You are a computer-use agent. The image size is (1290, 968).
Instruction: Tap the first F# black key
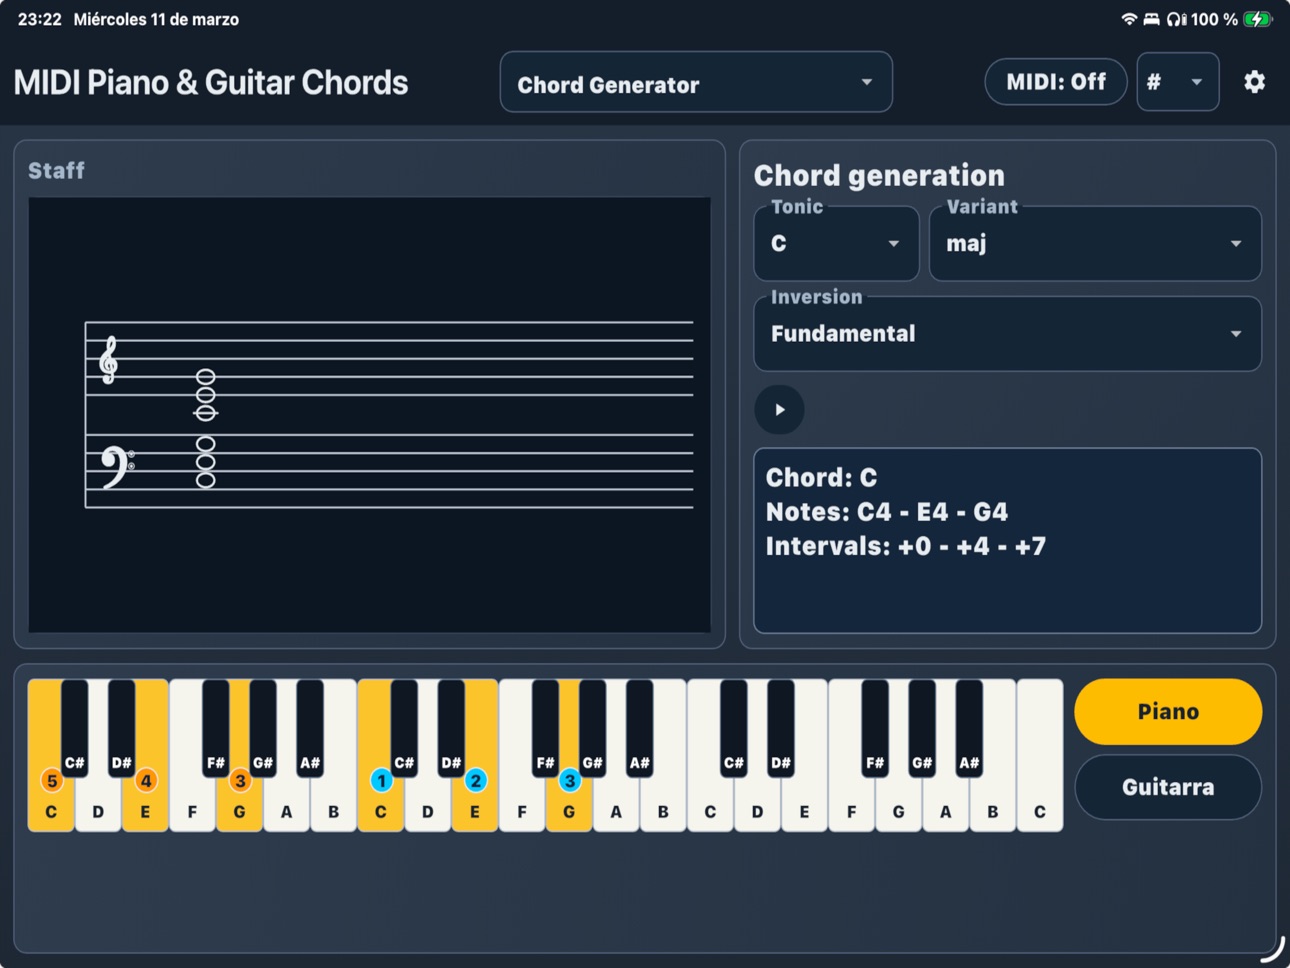point(216,728)
